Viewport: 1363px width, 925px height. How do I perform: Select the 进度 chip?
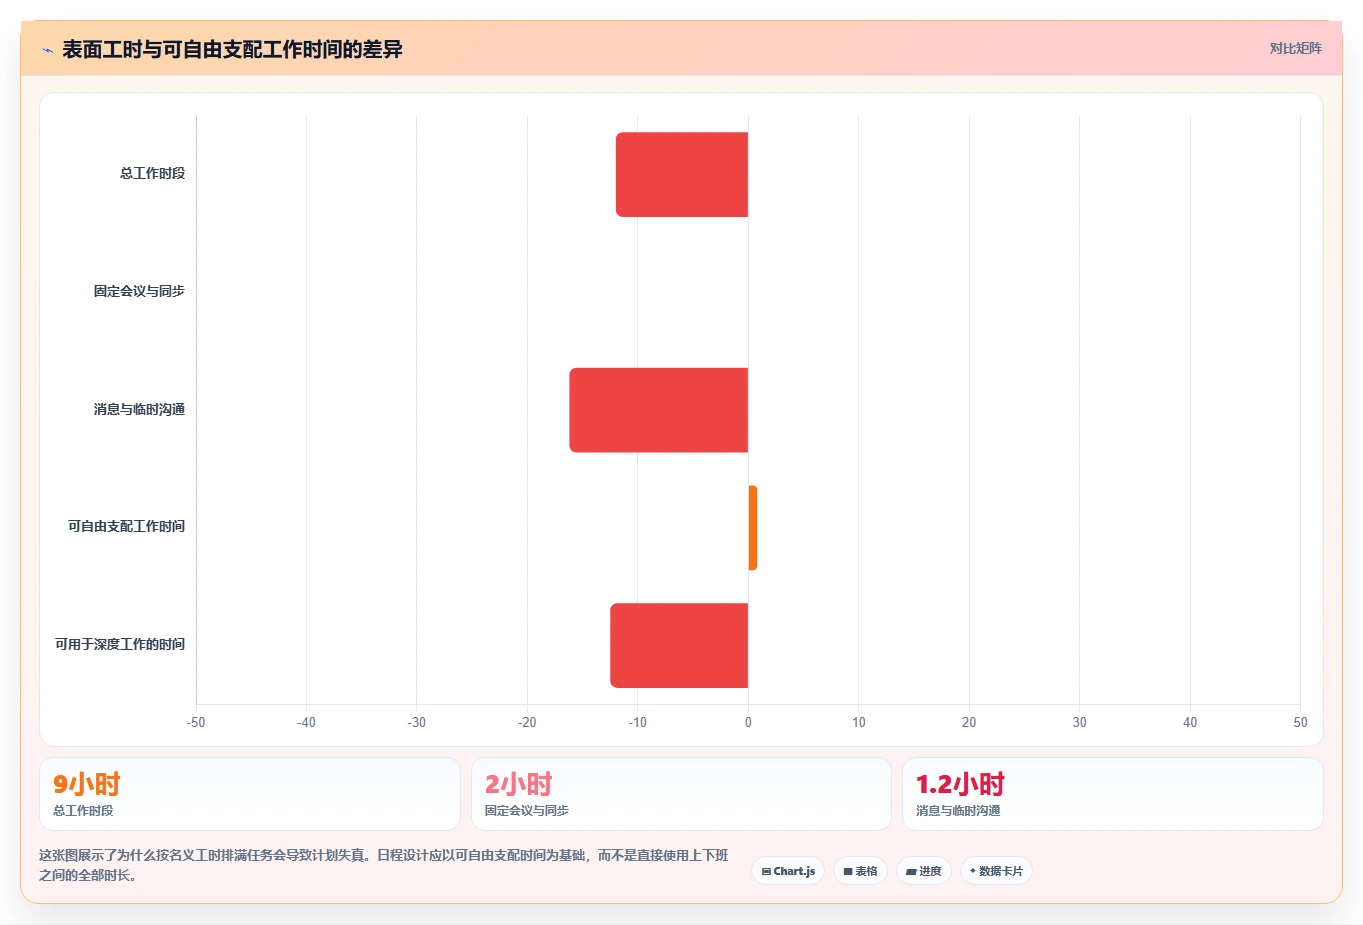[x=924, y=871]
